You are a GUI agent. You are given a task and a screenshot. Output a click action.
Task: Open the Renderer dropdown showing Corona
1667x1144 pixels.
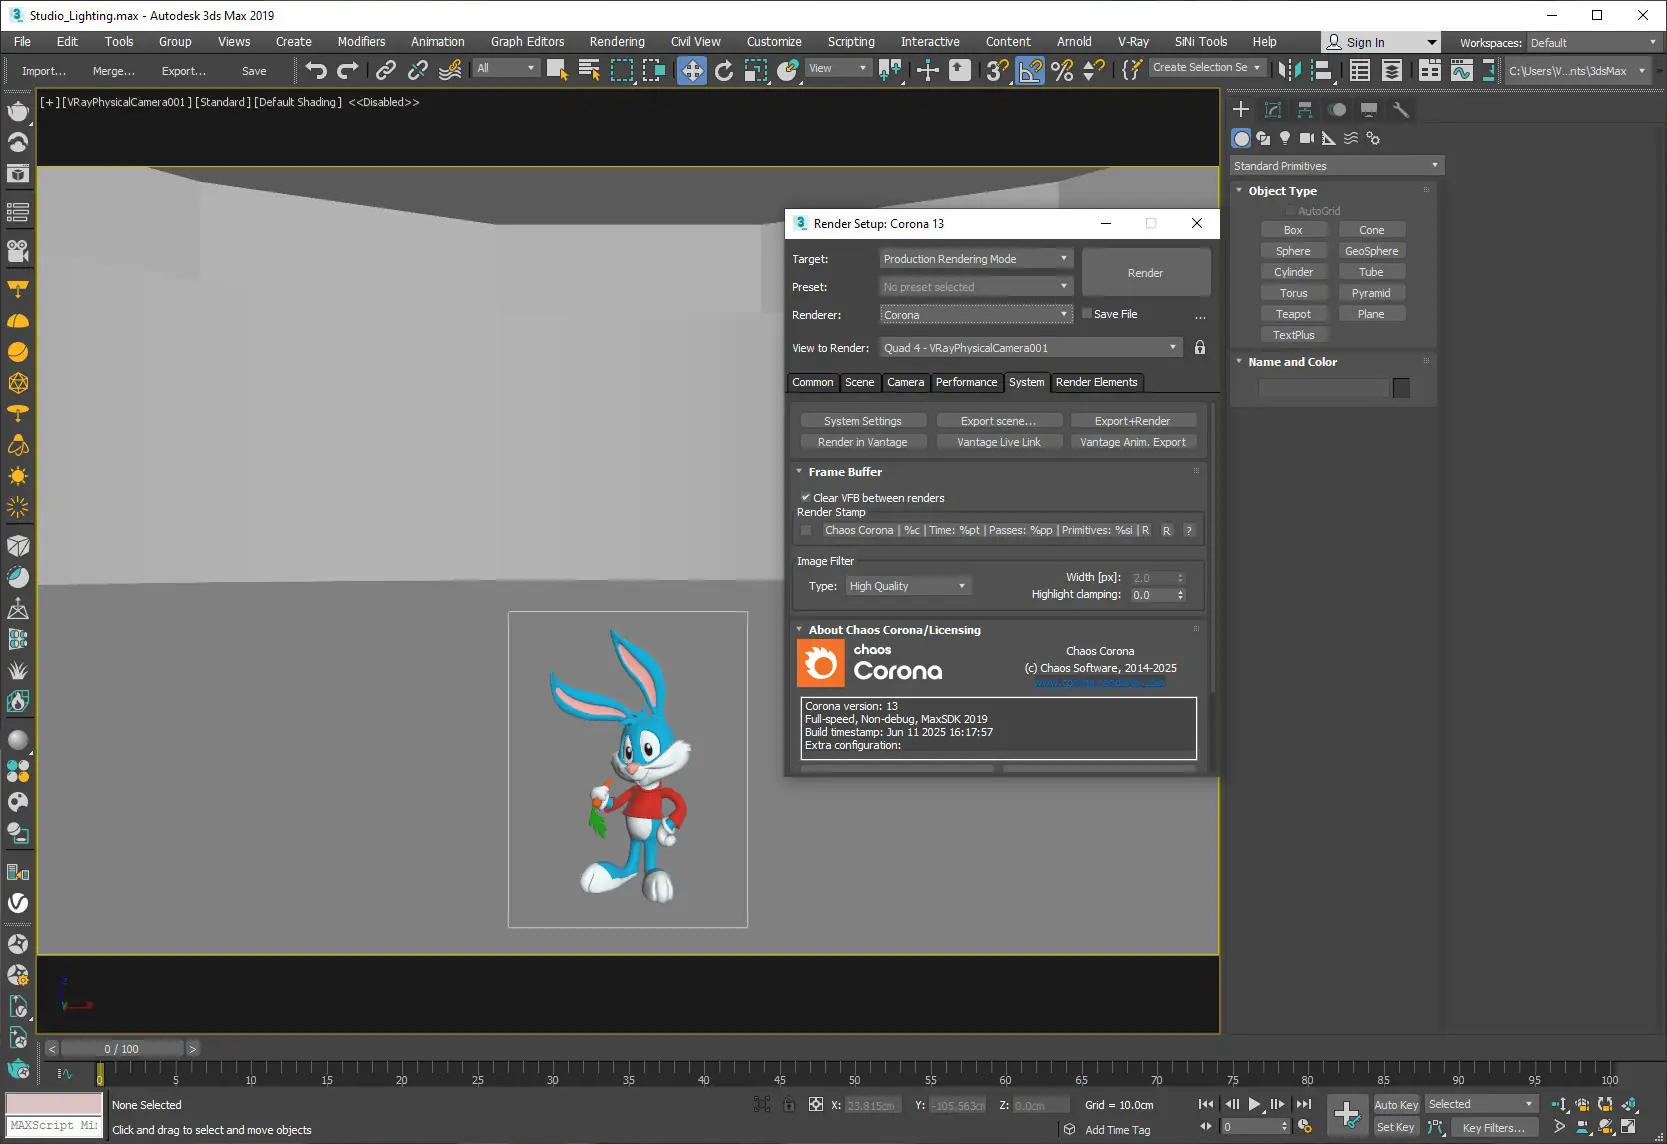pos(975,315)
